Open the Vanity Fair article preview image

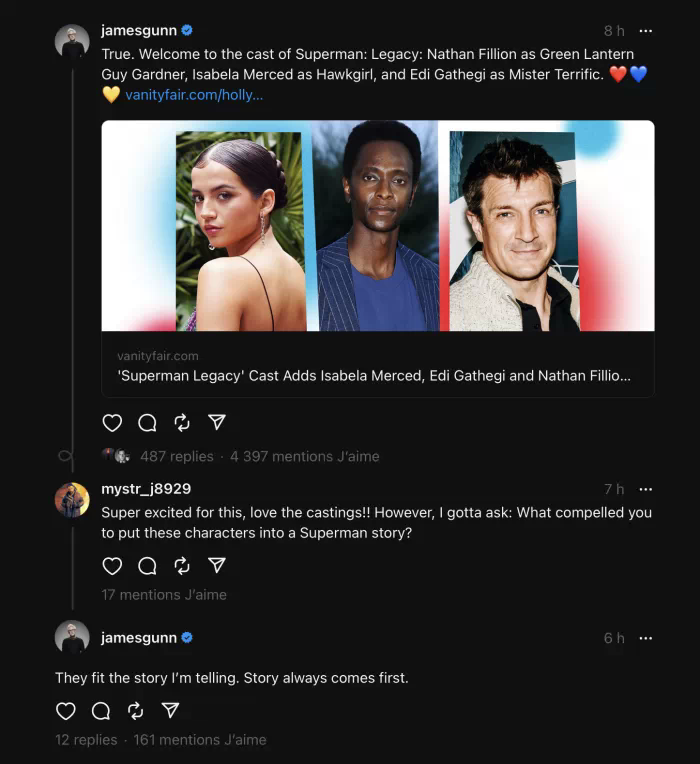pos(377,226)
